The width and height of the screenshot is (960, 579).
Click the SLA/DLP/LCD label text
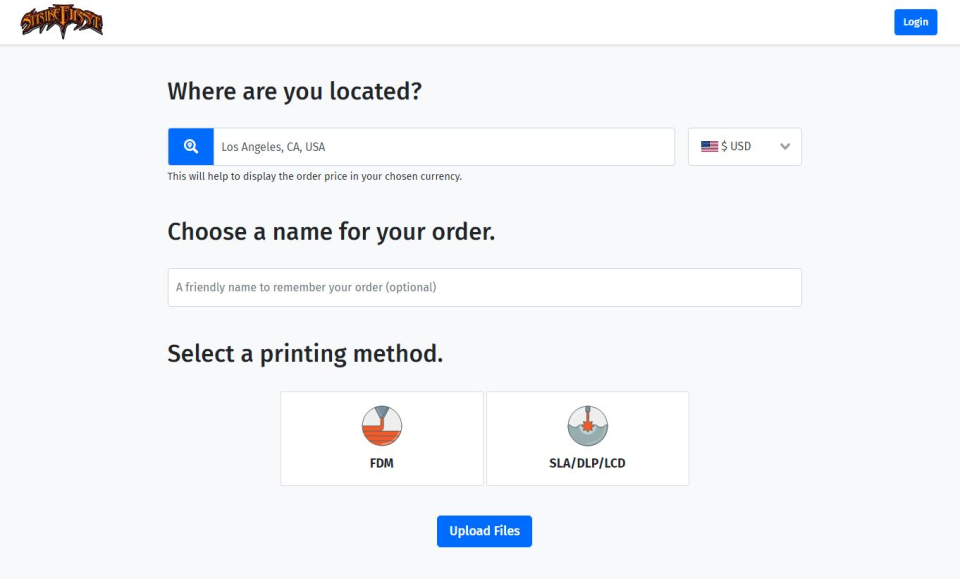point(587,462)
